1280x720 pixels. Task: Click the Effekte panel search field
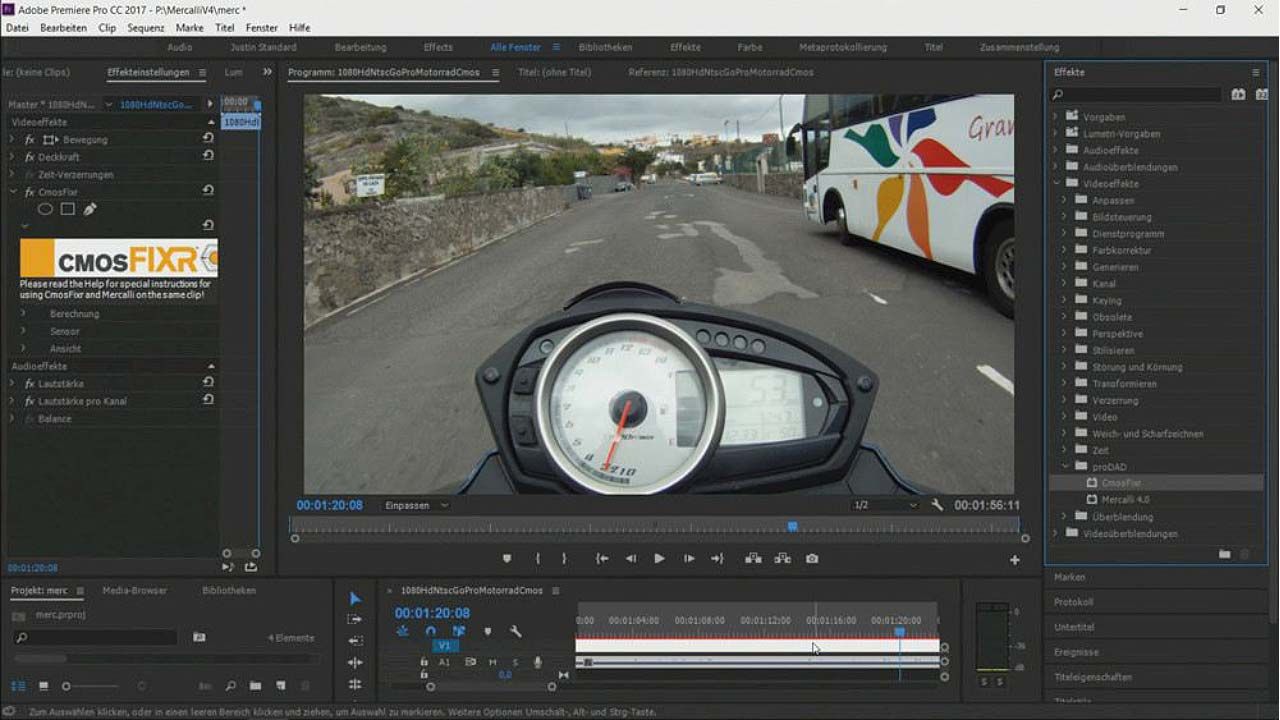click(x=1140, y=95)
